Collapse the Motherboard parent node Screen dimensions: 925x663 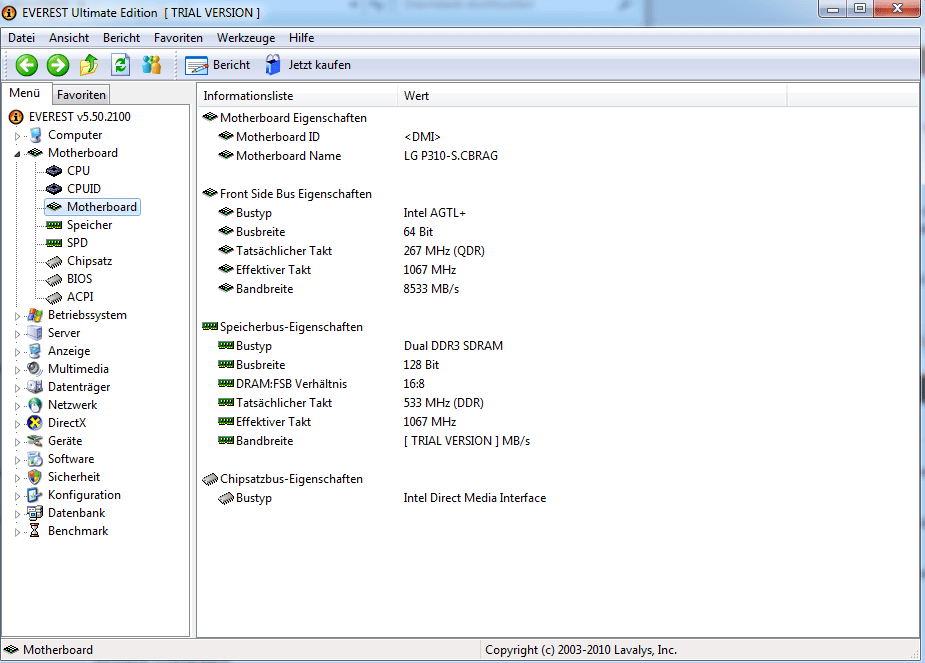click(x=17, y=154)
